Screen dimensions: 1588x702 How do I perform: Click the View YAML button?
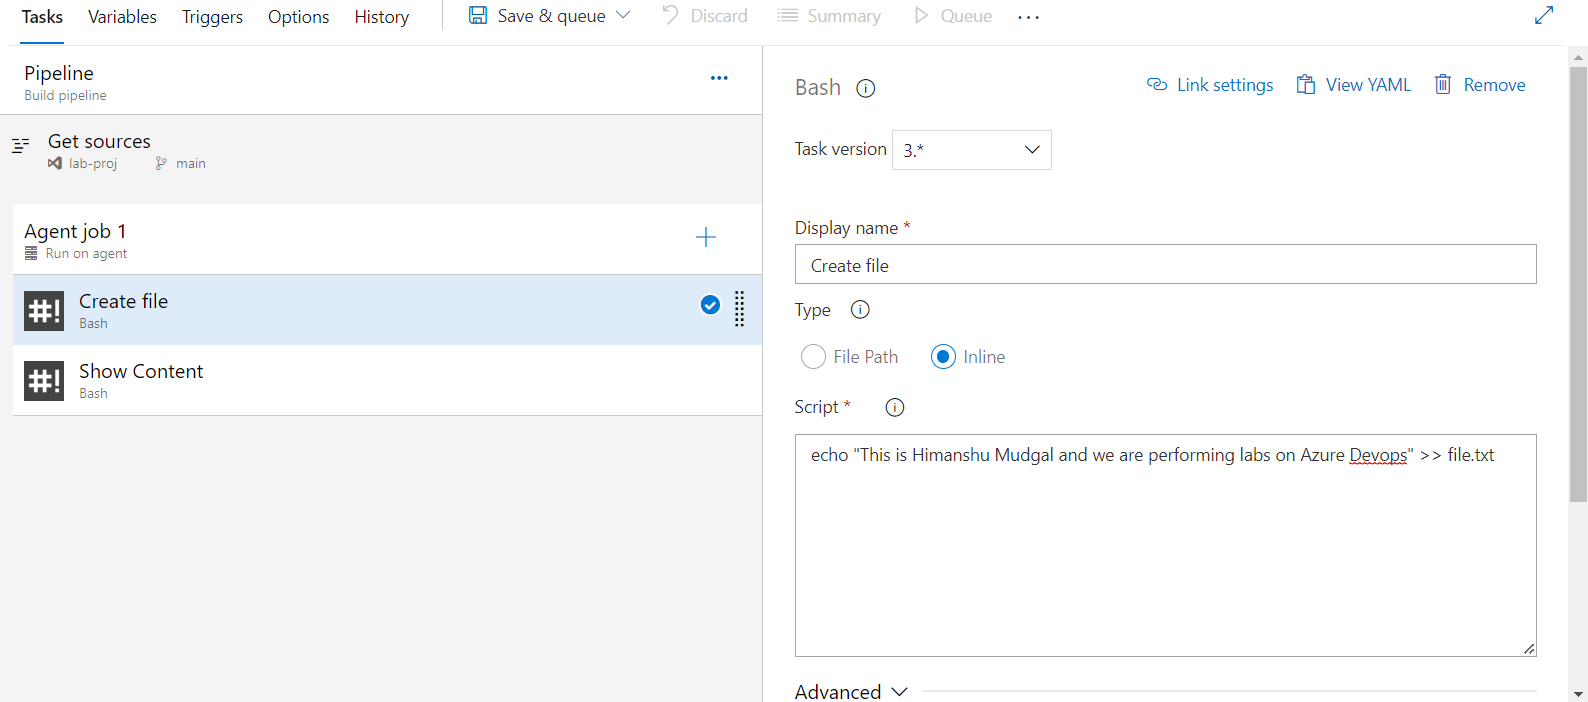1354,85
